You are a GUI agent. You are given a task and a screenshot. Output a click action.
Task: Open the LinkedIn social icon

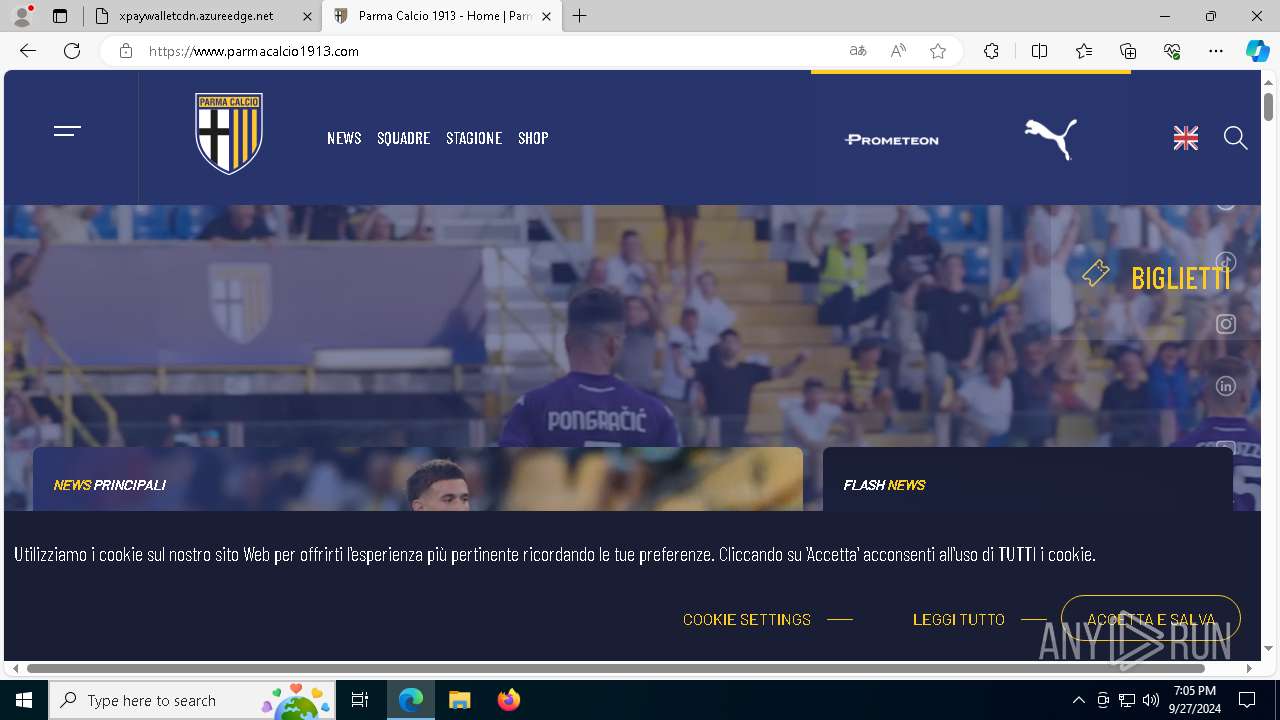click(1226, 386)
